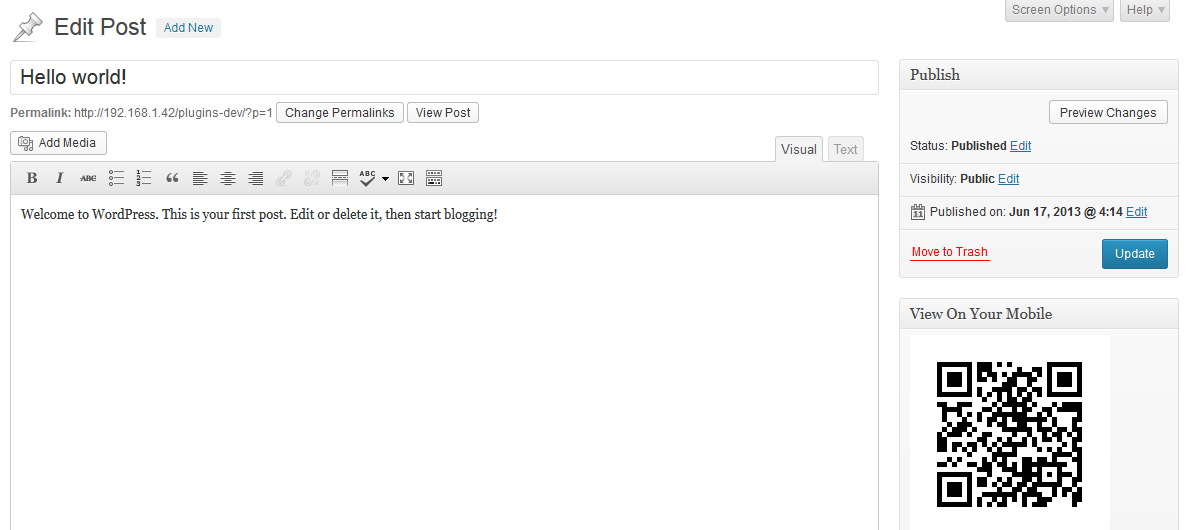Insert a numbered list

click(144, 179)
